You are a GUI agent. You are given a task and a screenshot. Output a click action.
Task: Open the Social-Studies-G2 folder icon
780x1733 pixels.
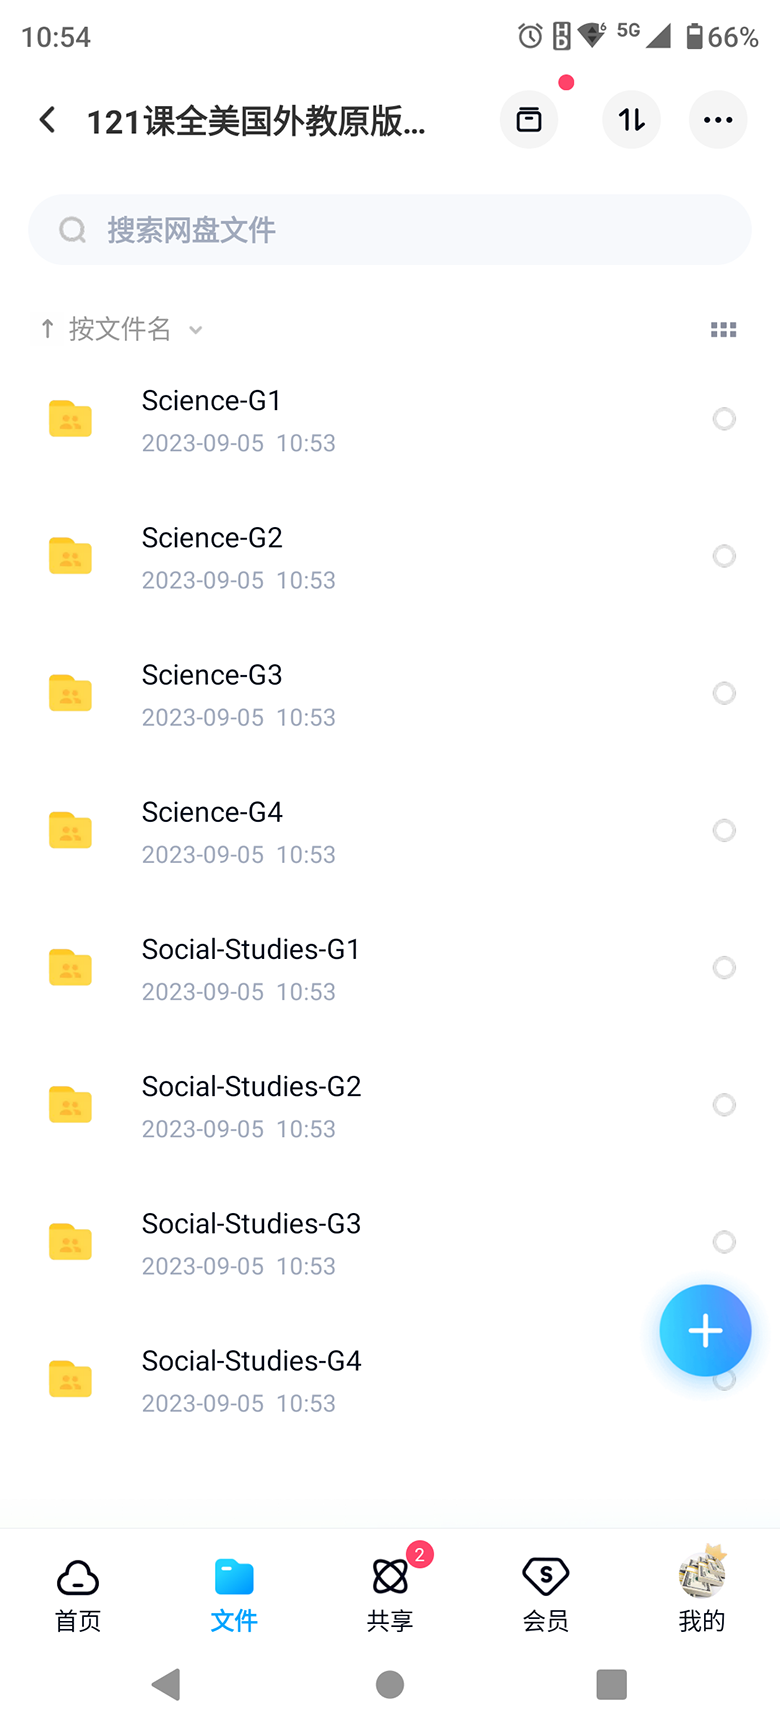point(70,1104)
